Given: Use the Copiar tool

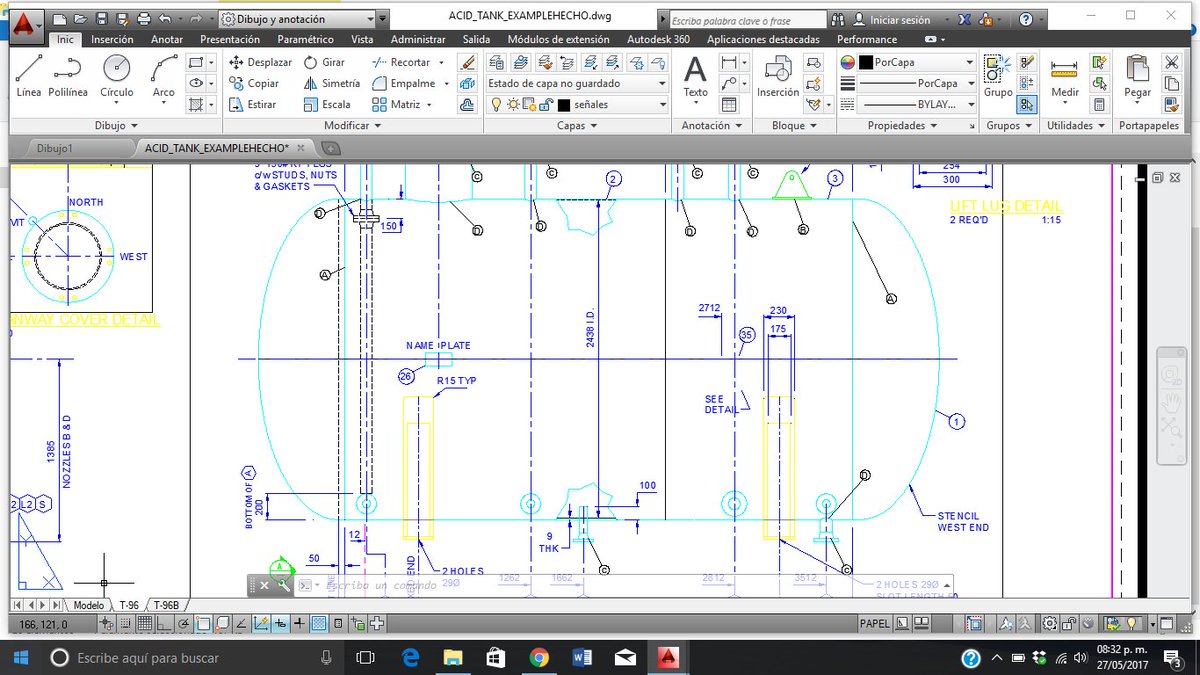Looking at the screenshot, I should (254, 84).
